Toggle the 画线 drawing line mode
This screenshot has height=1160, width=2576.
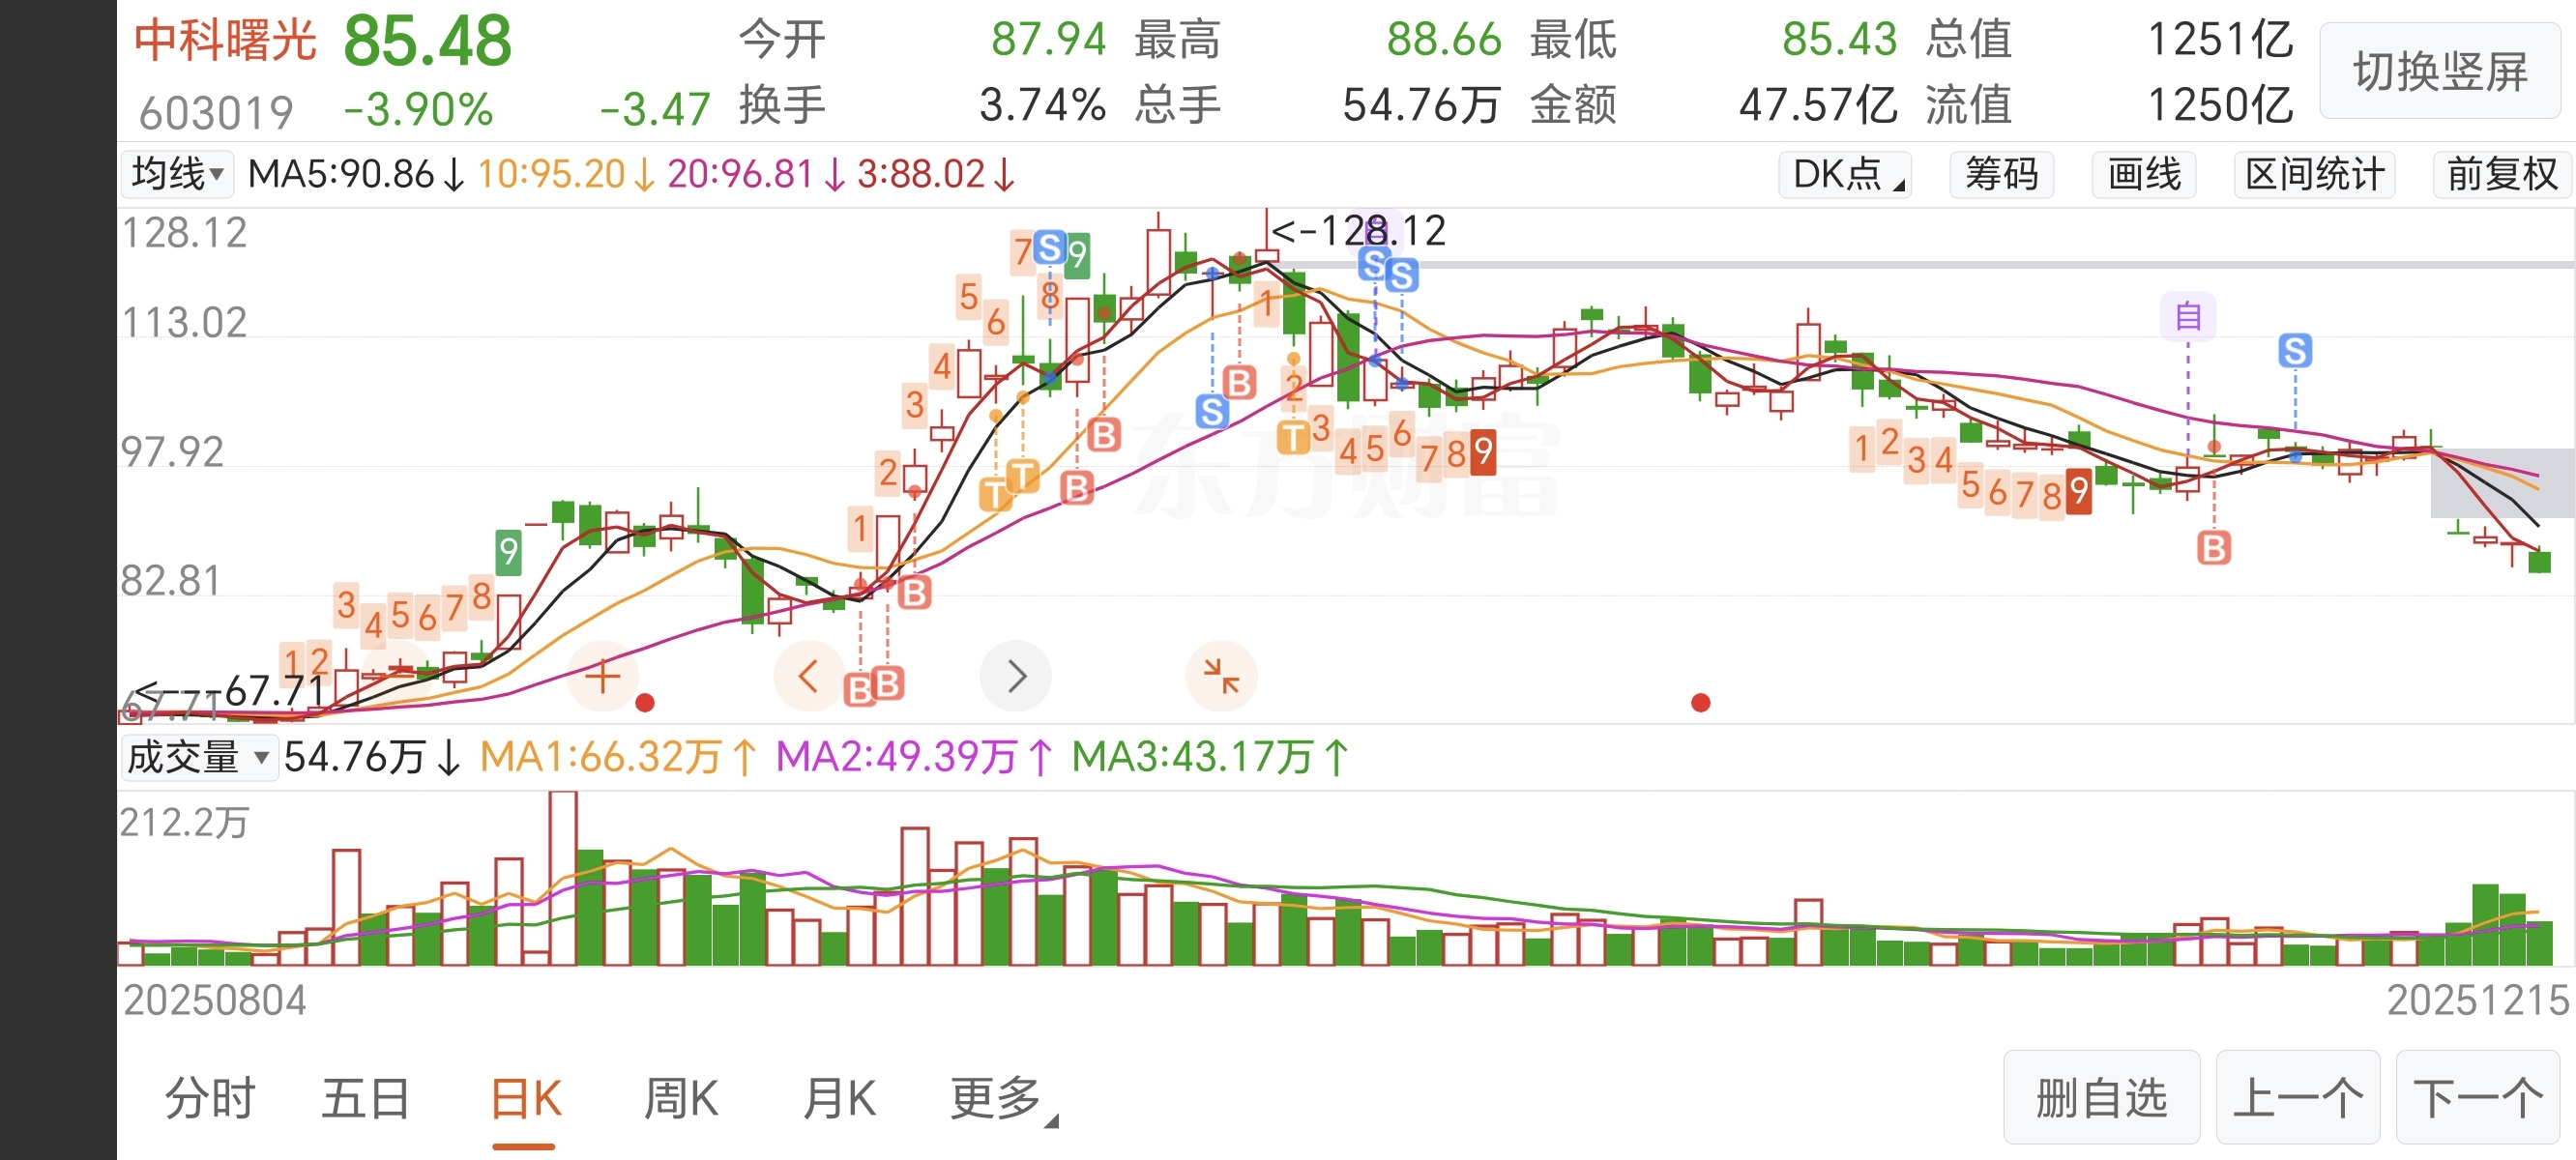click(x=2143, y=175)
